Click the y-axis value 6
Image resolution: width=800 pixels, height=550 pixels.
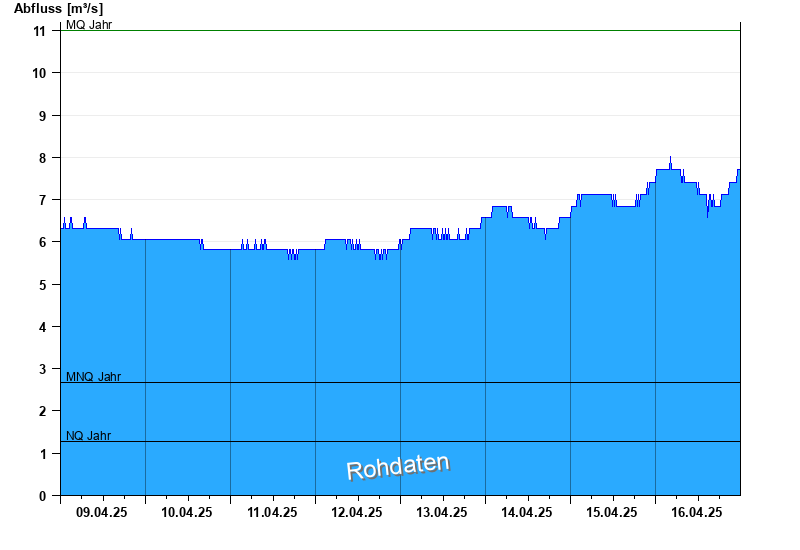click(x=43, y=242)
